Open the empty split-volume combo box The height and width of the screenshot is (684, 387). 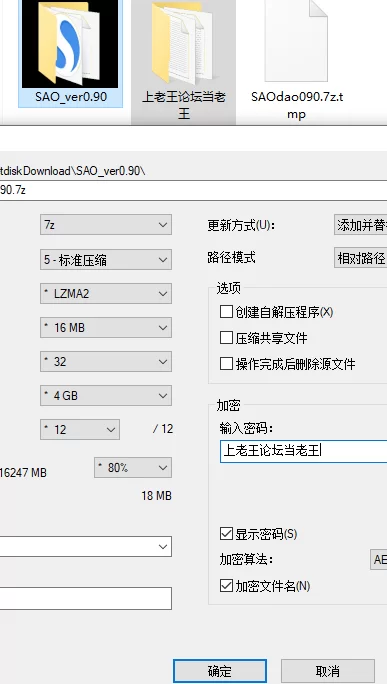click(86, 547)
